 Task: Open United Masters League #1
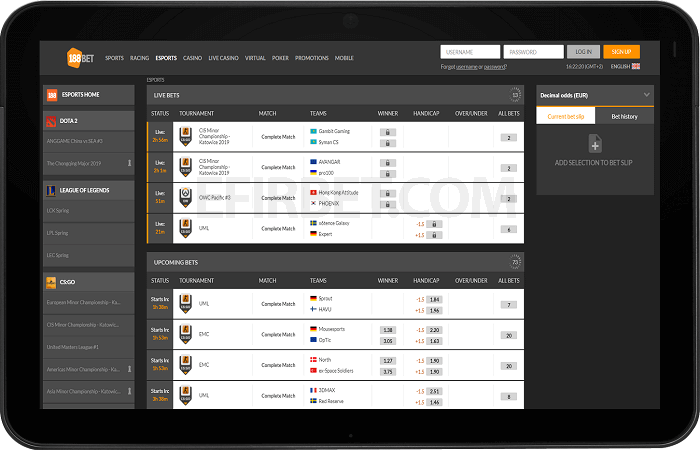pos(89,347)
